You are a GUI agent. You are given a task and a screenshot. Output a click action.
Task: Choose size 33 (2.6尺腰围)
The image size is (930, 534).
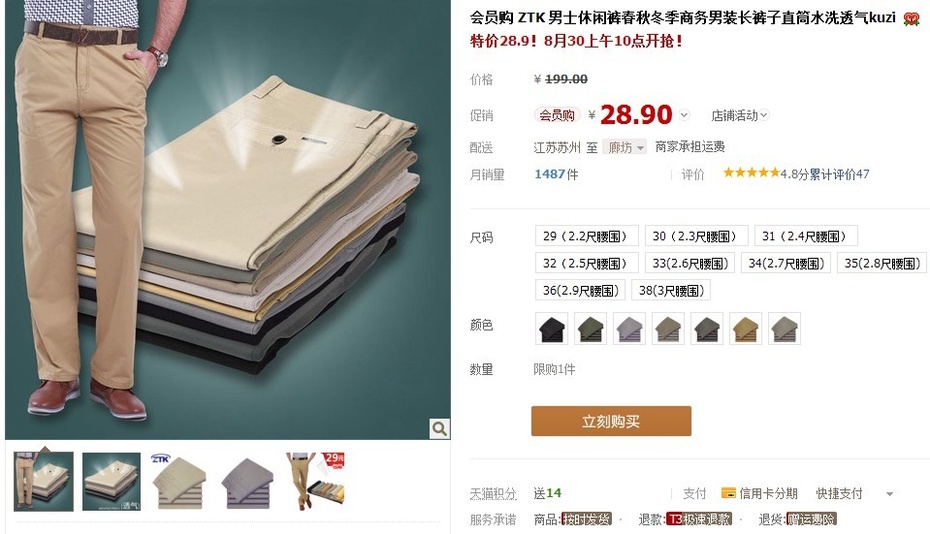tap(690, 263)
